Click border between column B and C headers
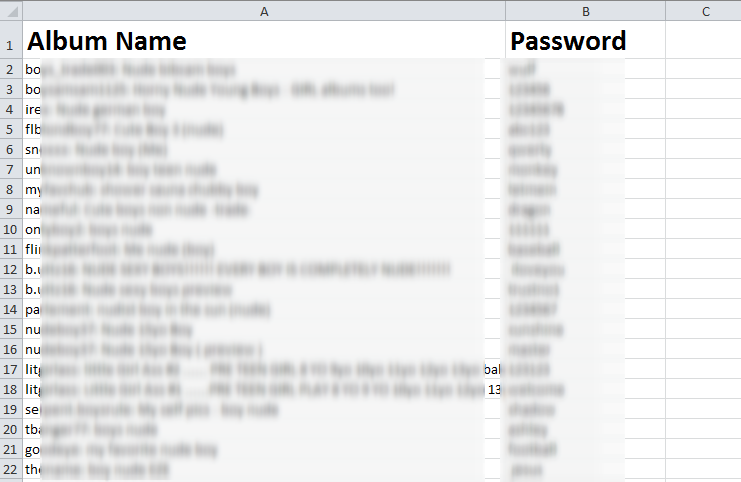 (665, 11)
